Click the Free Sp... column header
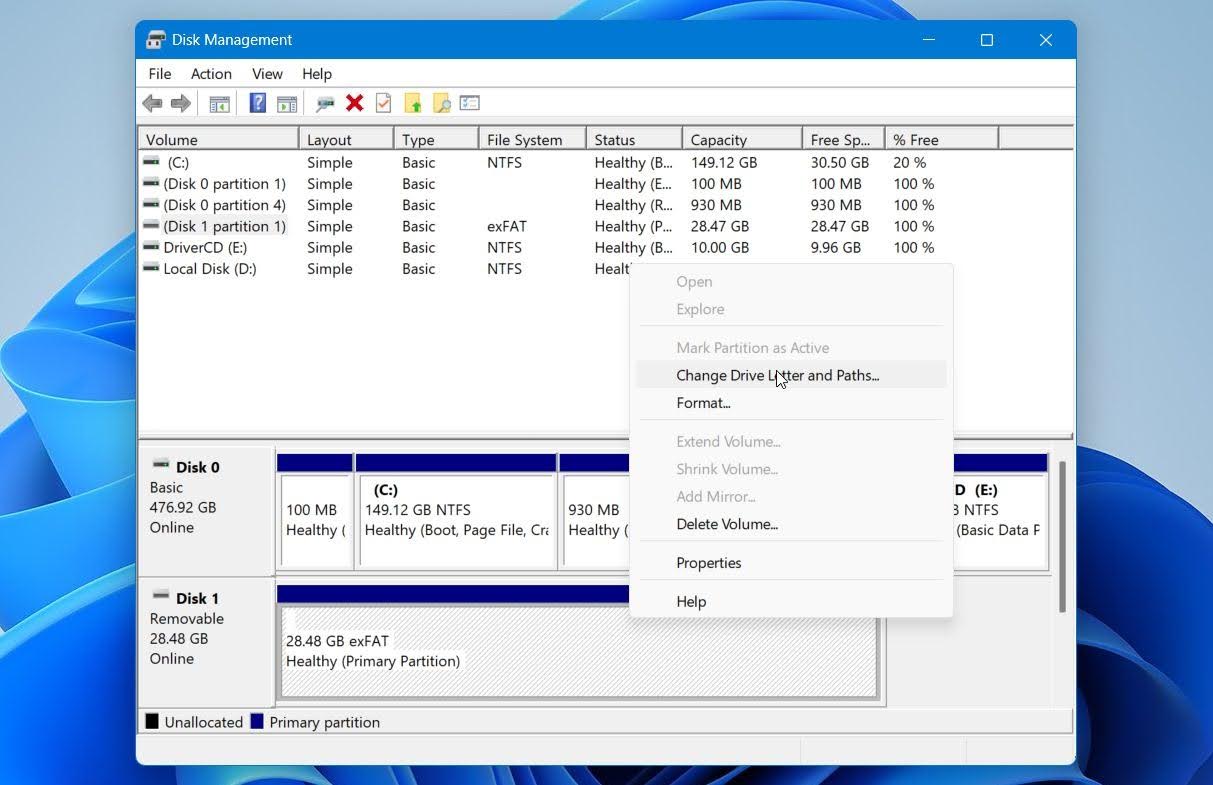1213x785 pixels. pyautogui.click(x=843, y=139)
